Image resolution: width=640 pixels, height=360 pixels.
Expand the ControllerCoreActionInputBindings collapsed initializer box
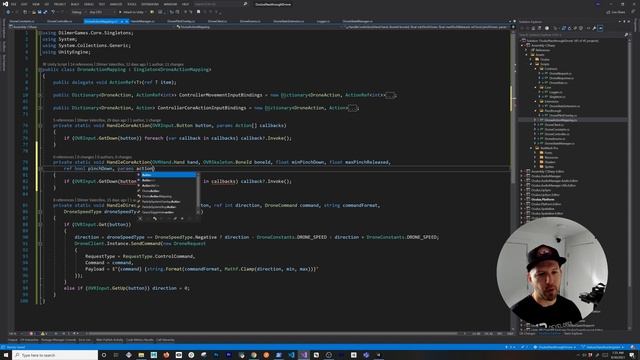(353, 108)
